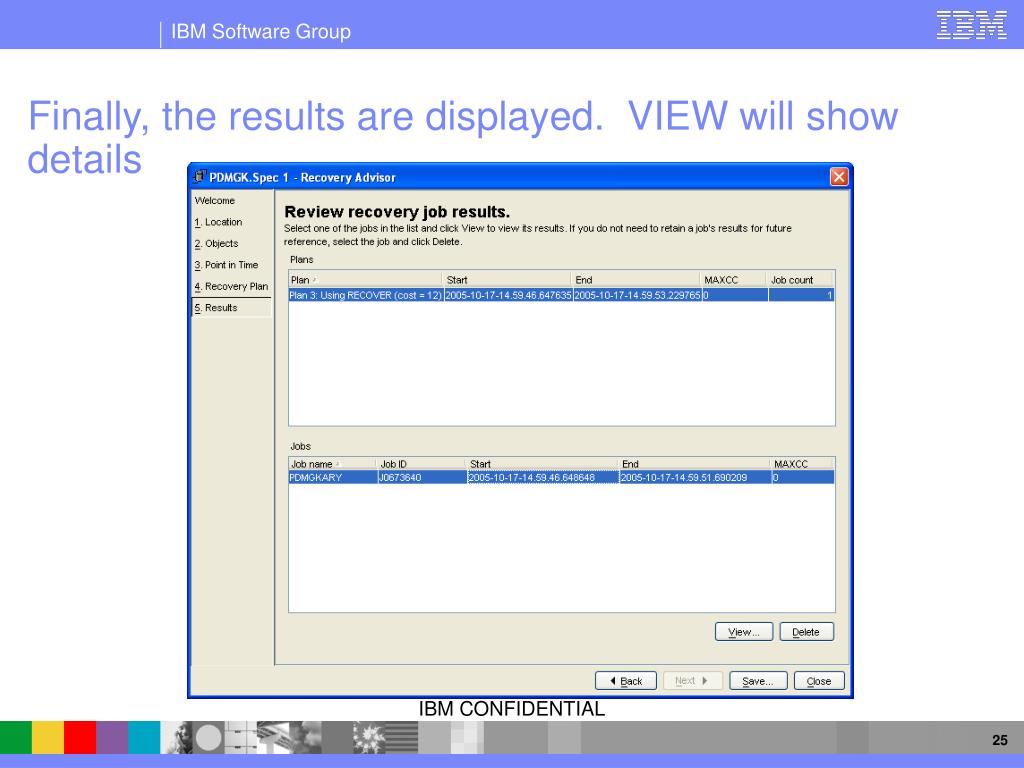Click plan start time 2005-10-17-14.59.46.647635

pos(508,295)
